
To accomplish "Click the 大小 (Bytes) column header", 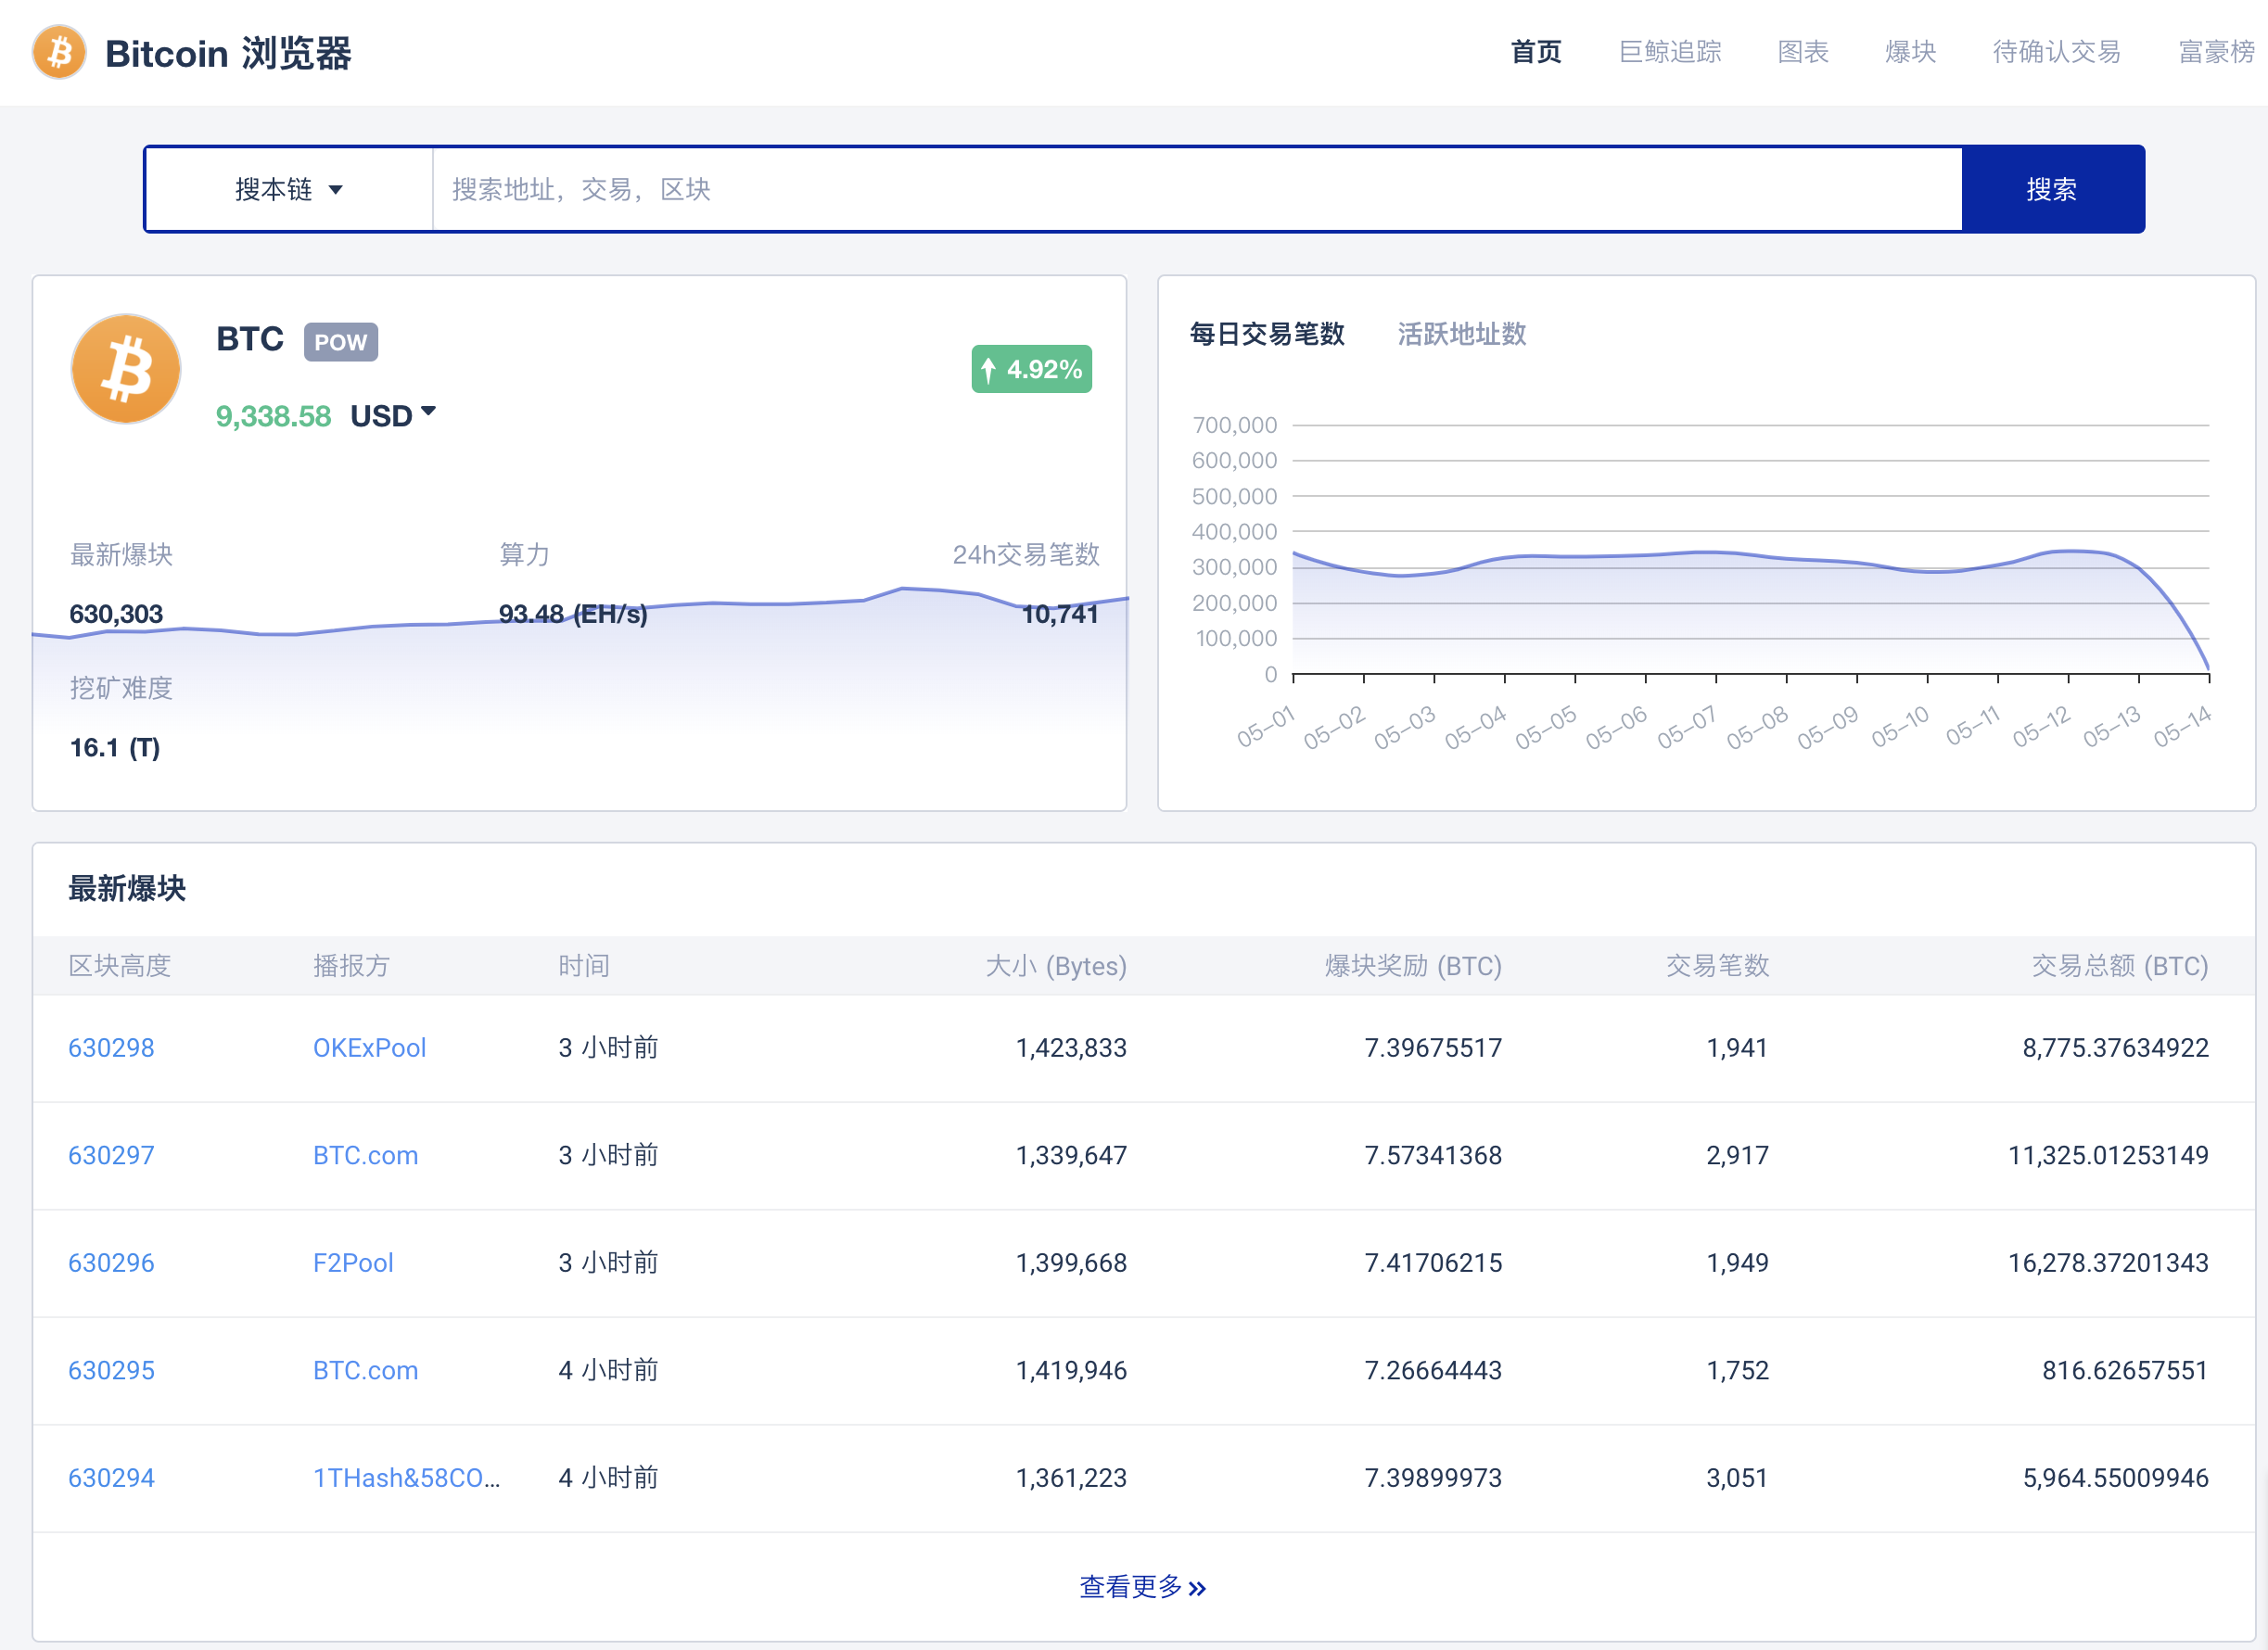I will pyautogui.click(x=1056, y=965).
